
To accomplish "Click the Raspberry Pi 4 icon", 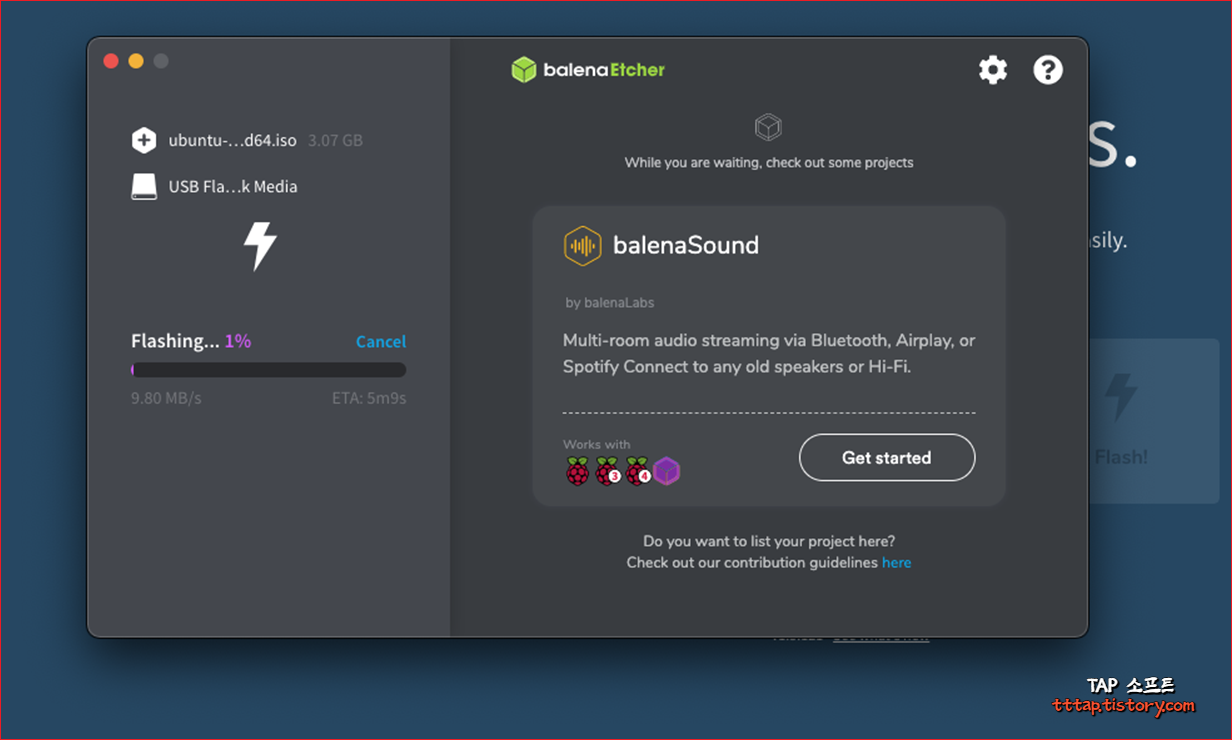I will (637, 471).
